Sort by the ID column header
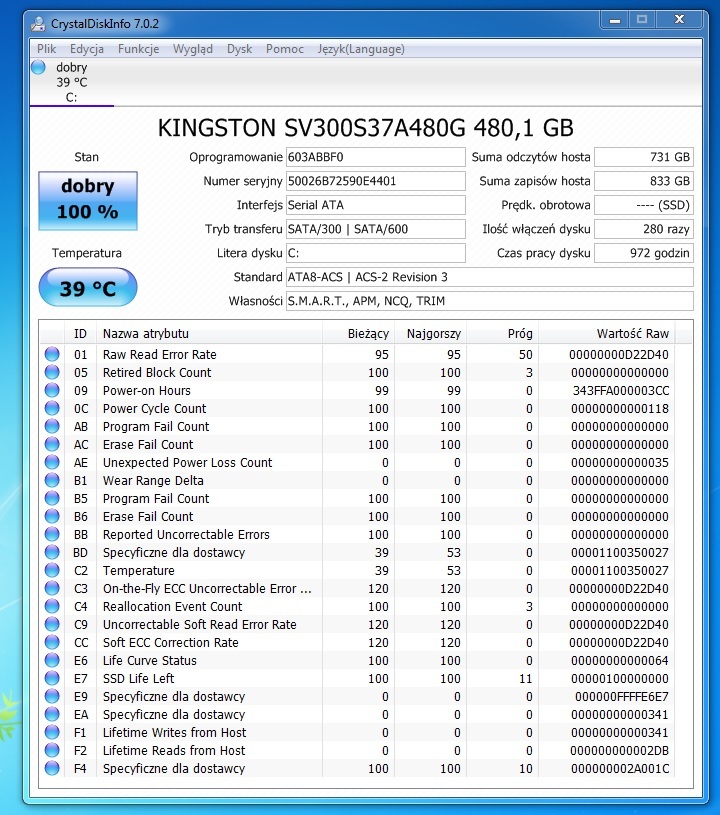This screenshot has width=720, height=815. point(80,333)
